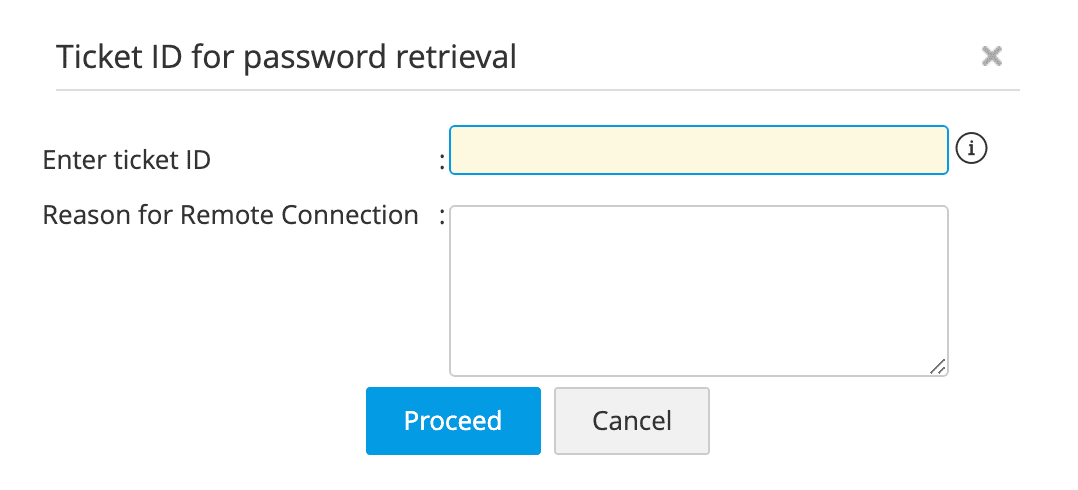
Task: Click inside the Reason for Remote Connection textarea
Action: (698, 290)
